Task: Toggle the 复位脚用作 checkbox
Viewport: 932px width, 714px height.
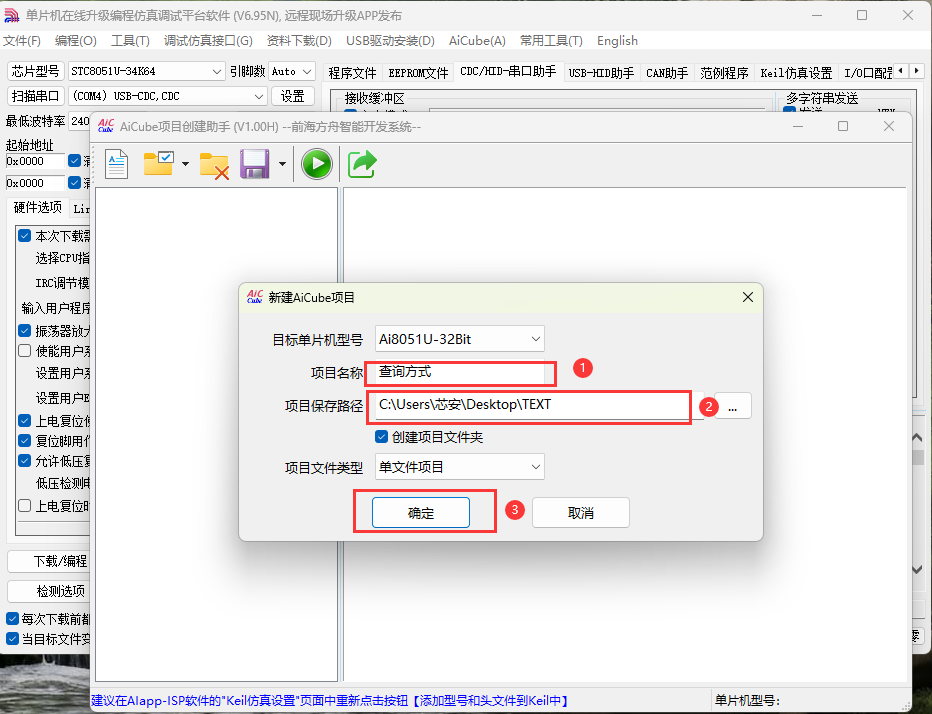Action: pyautogui.click(x=24, y=441)
